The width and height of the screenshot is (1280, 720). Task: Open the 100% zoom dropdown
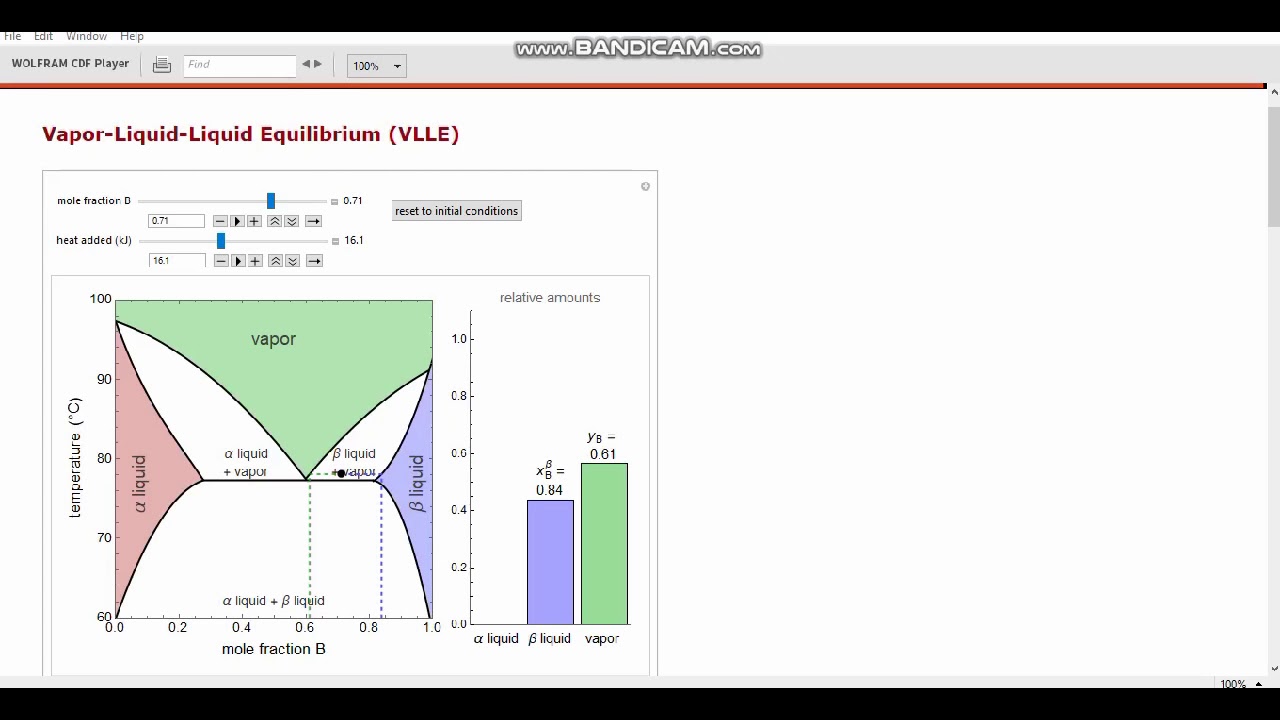click(x=376, y=66)
